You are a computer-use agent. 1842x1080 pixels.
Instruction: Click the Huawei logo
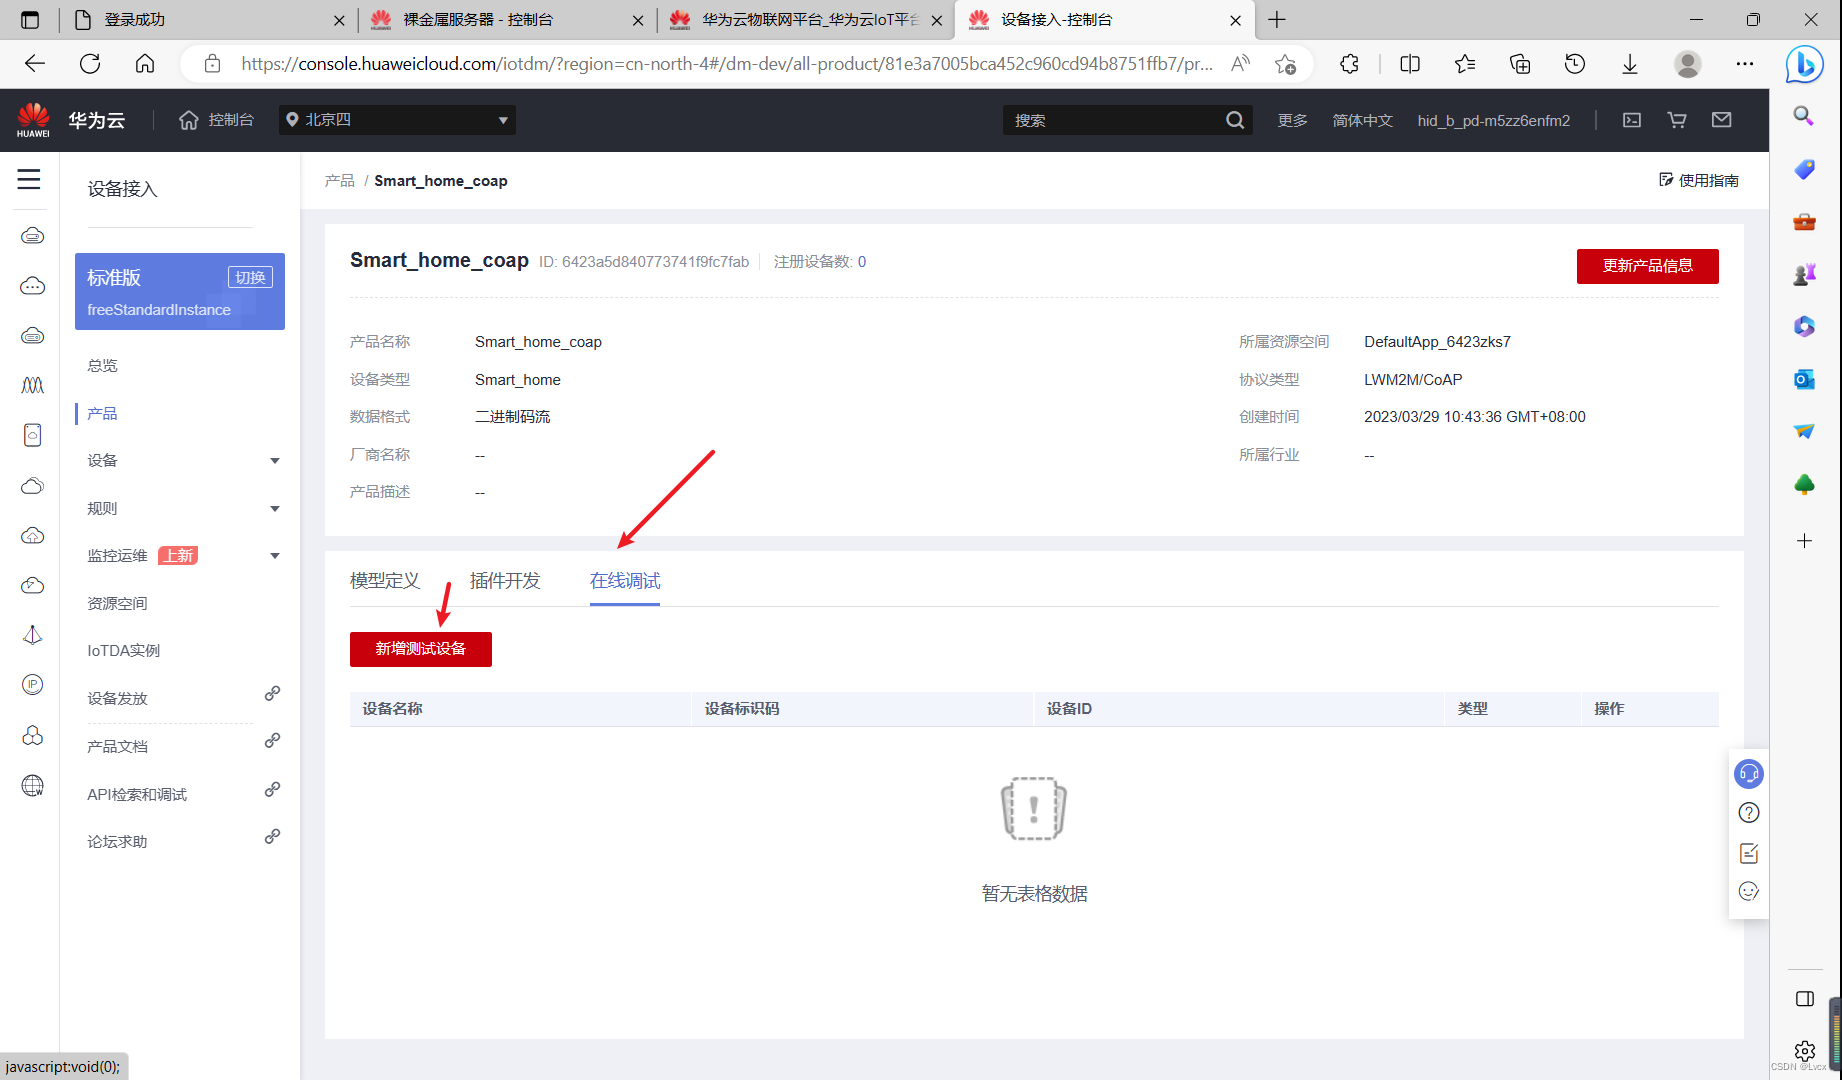click(33, 120)
